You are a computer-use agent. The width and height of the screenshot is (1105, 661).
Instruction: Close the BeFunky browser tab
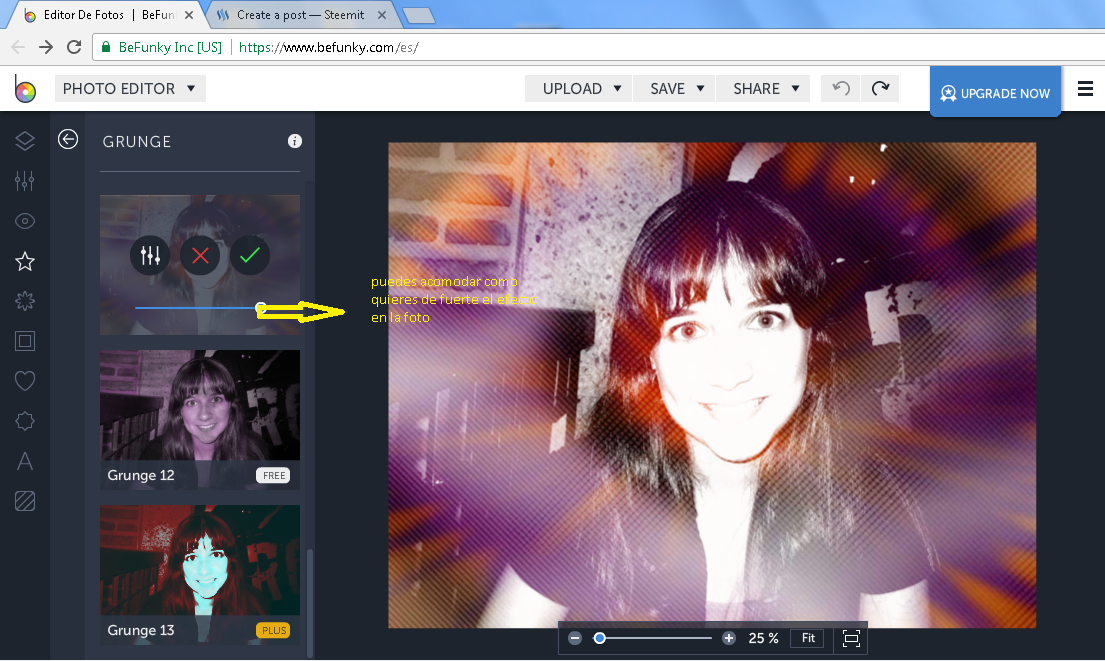coord(189,15)
